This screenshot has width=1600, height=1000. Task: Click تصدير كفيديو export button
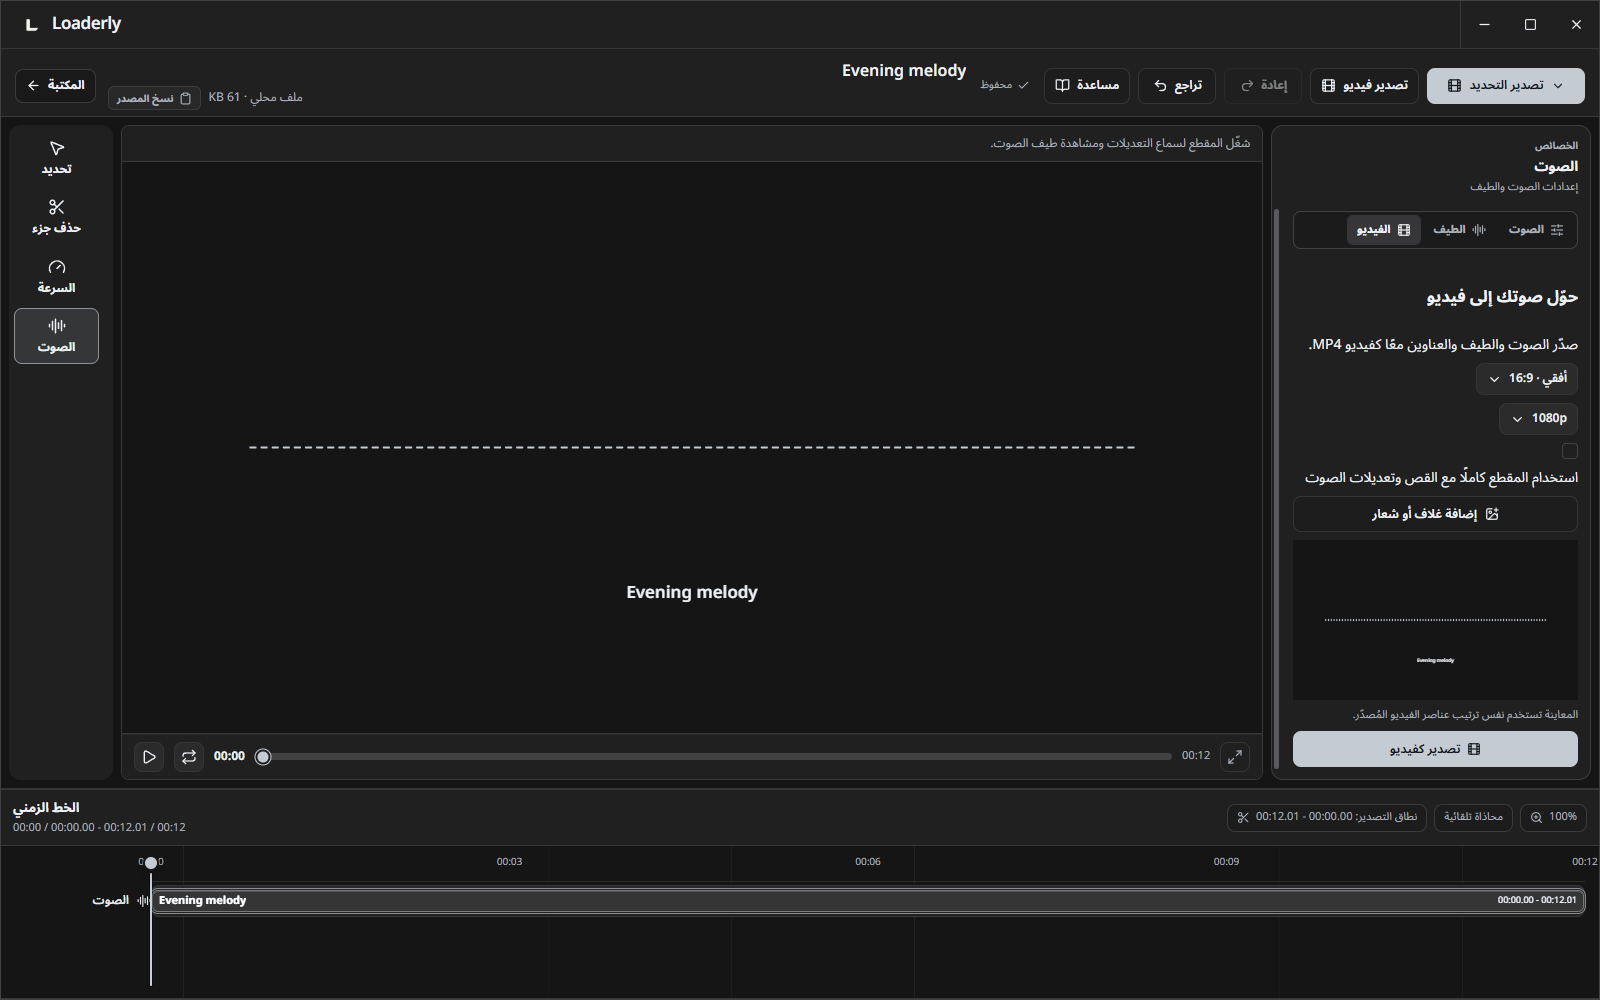(x=1435, y=749)
